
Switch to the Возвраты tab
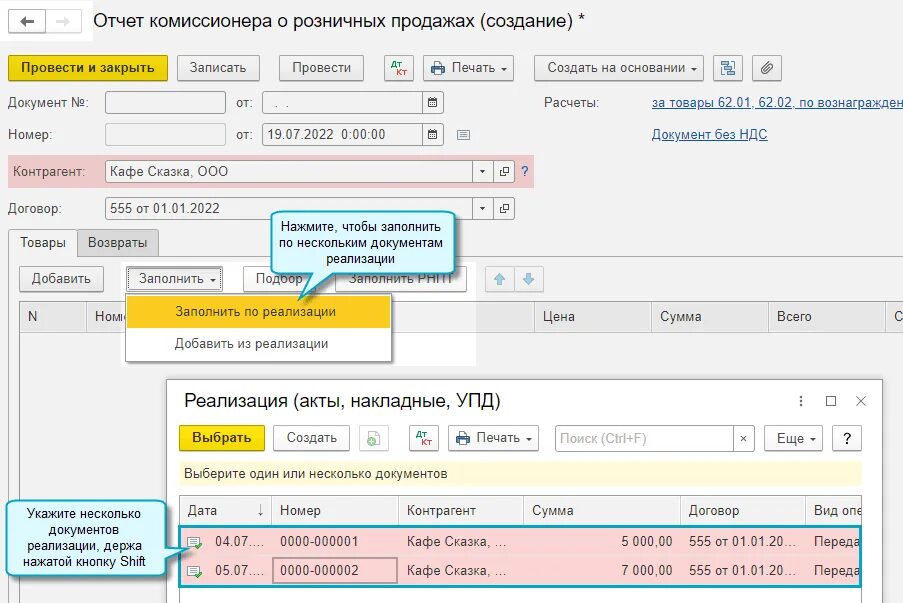click(x=117, y=242)
